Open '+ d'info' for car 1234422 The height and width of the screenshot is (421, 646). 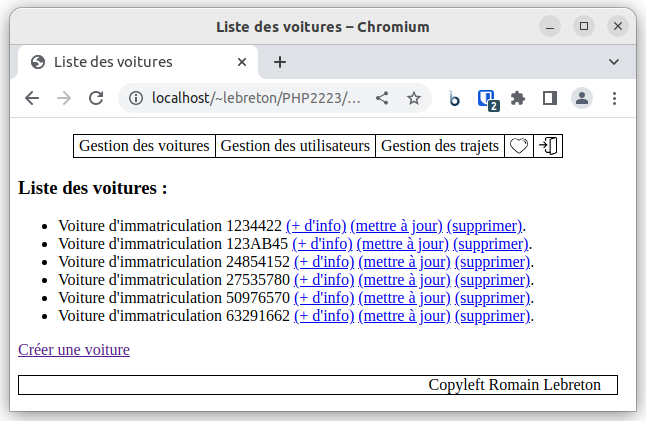[x=316, y=226]
